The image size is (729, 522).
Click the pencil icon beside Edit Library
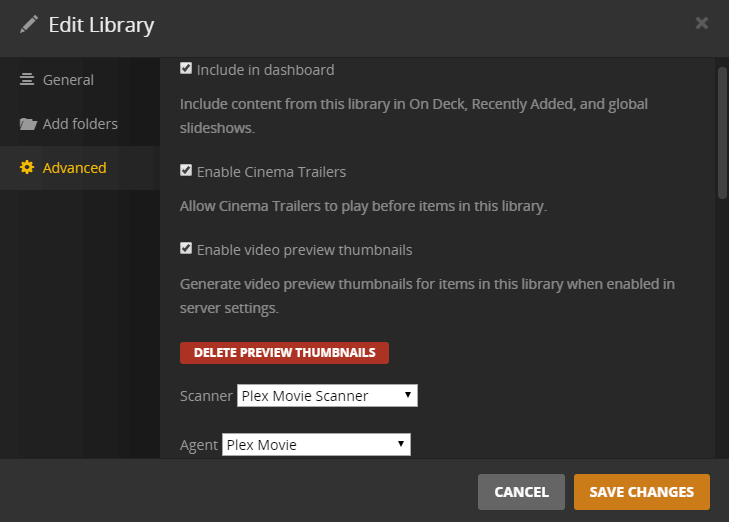29,24
